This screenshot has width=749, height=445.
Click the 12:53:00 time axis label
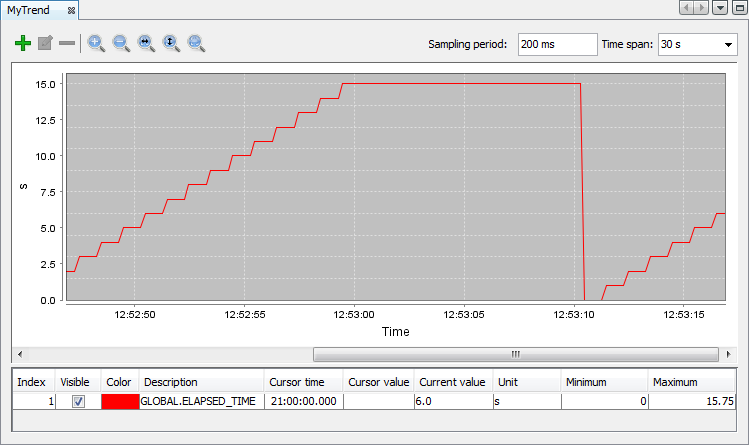[x=354, y=315]
